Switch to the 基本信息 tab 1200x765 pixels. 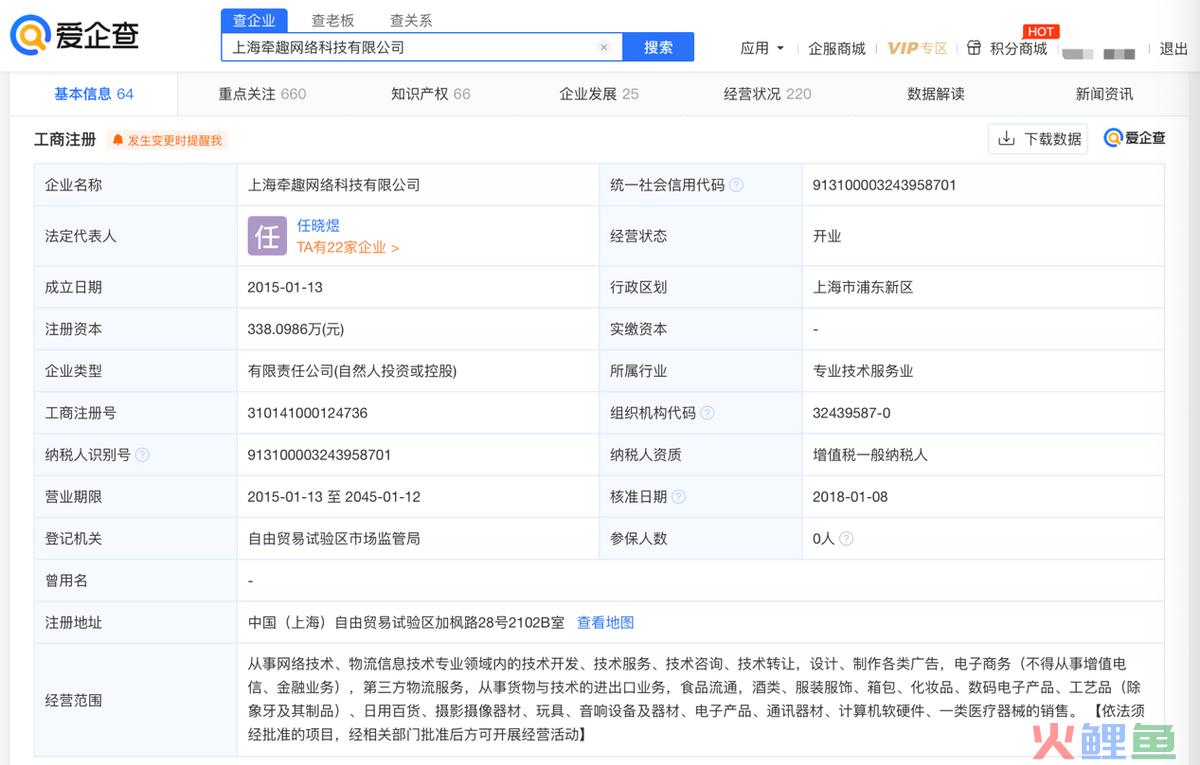click(94, 94)
